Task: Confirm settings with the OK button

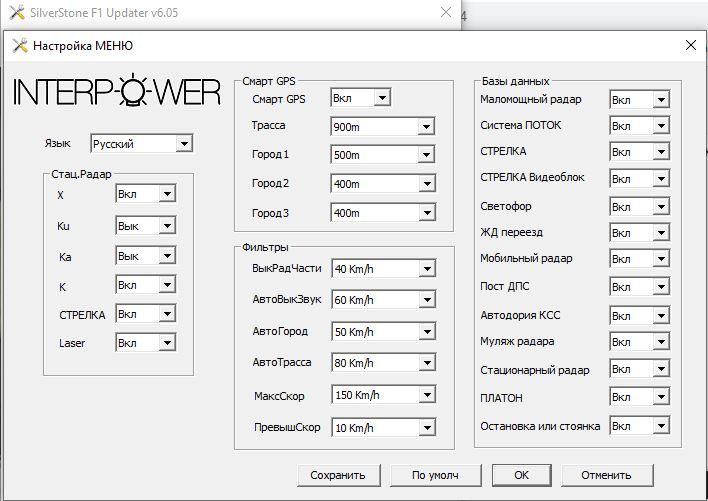Action: 521,475
